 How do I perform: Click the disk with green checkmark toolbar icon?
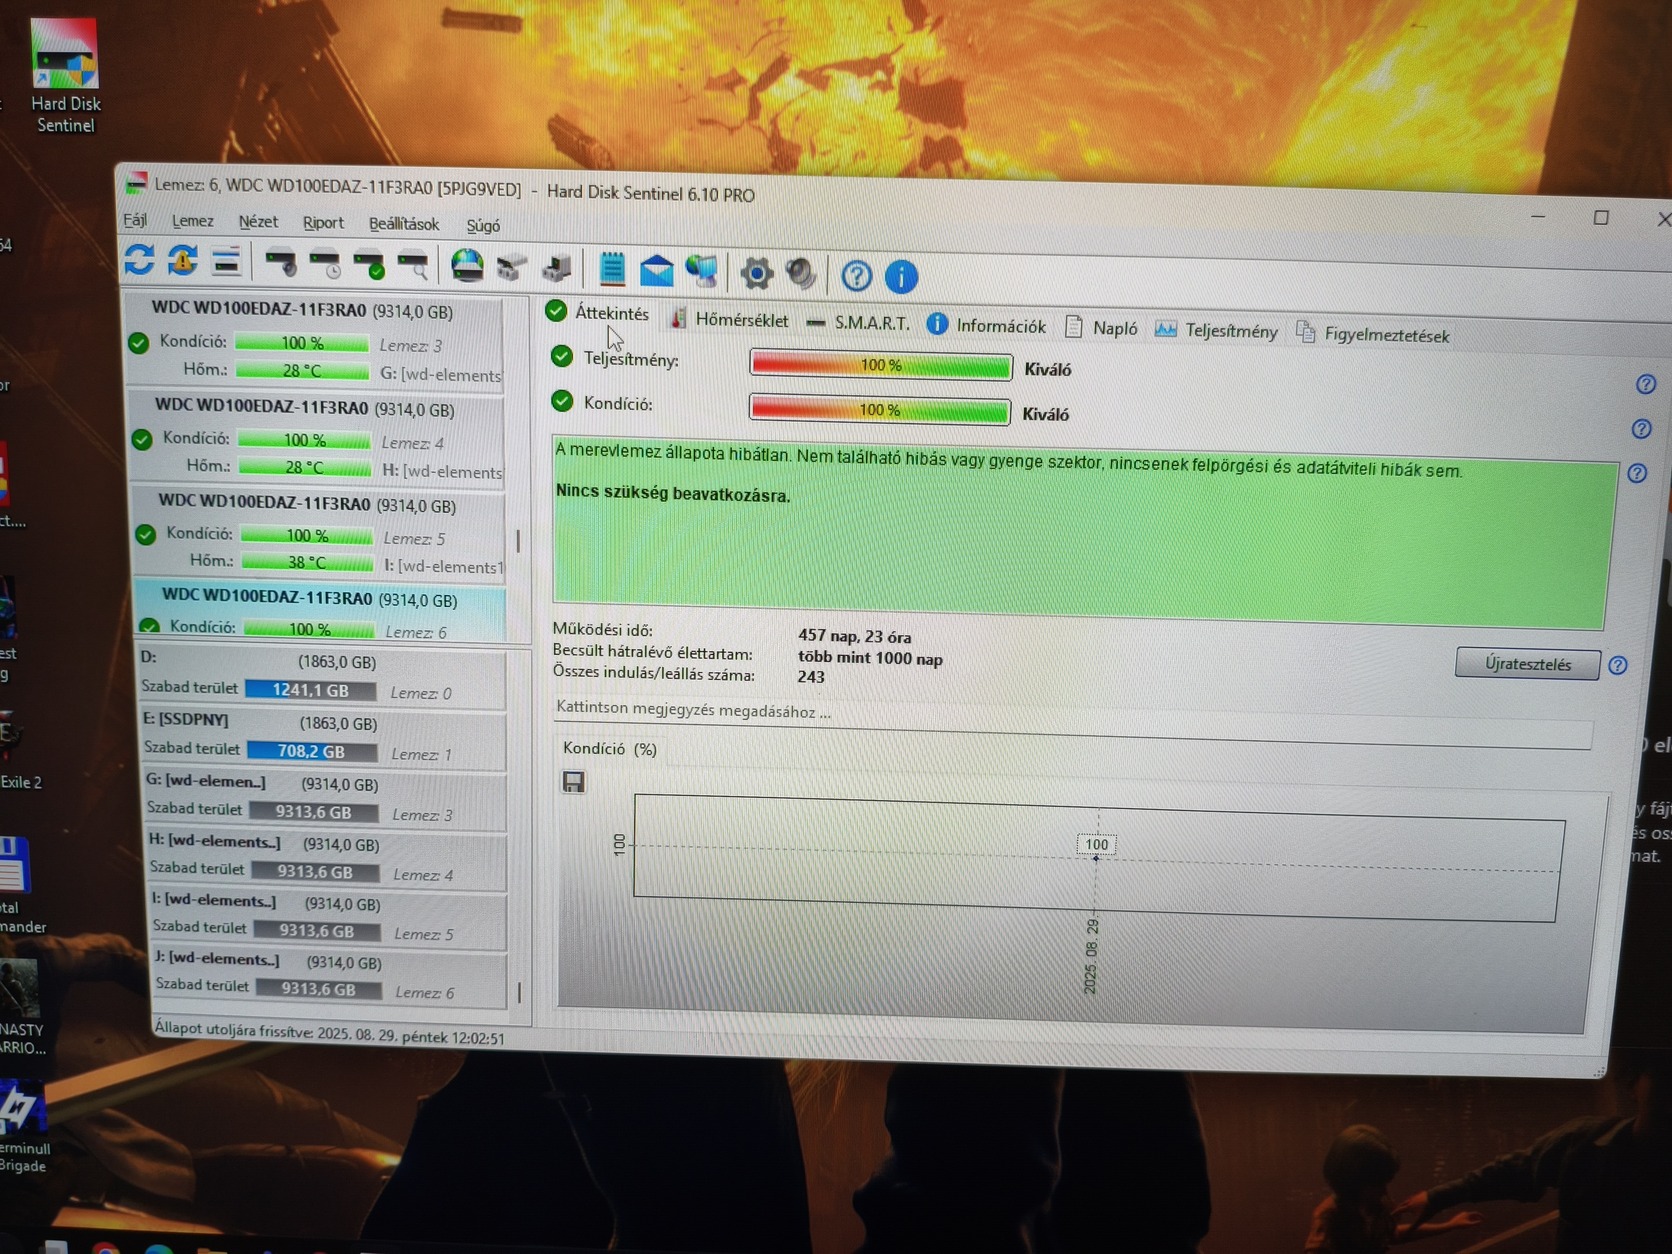point(370,265)
